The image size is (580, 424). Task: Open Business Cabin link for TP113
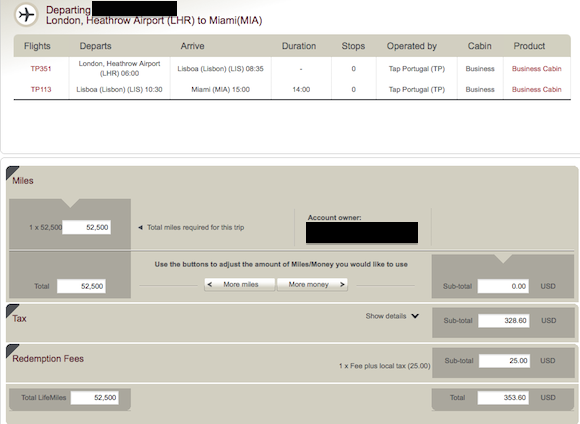536,90
